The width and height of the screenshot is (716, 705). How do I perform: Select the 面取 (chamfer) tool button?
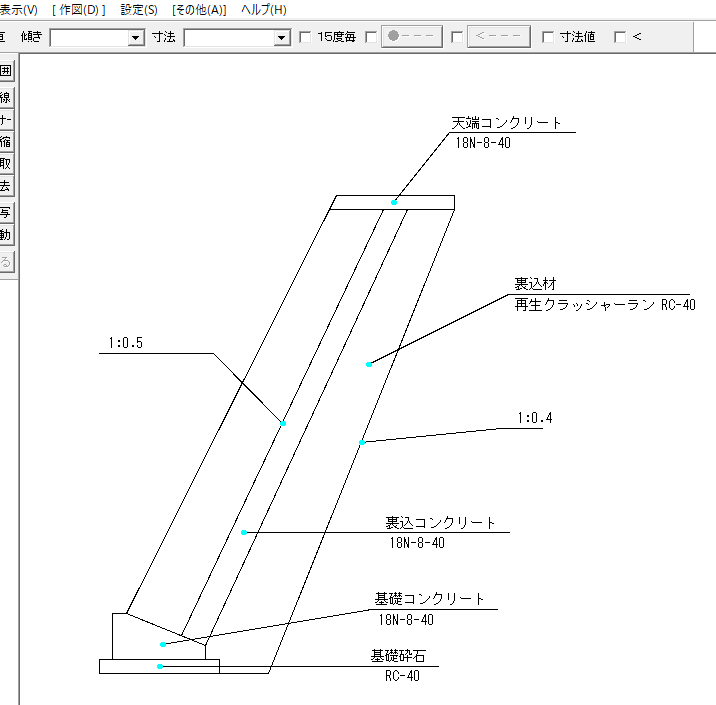pos(5,164)
